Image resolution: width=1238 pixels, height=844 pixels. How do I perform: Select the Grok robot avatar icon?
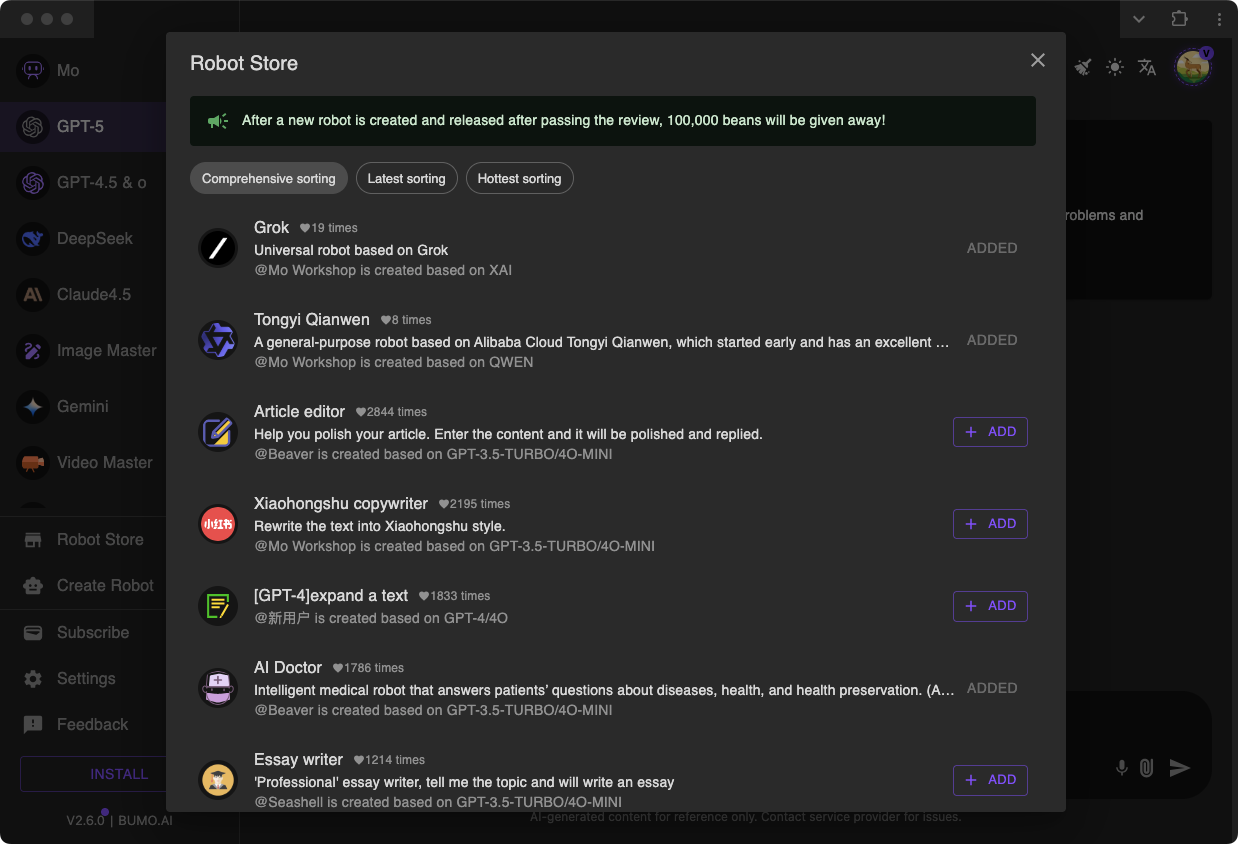(218, 248)
